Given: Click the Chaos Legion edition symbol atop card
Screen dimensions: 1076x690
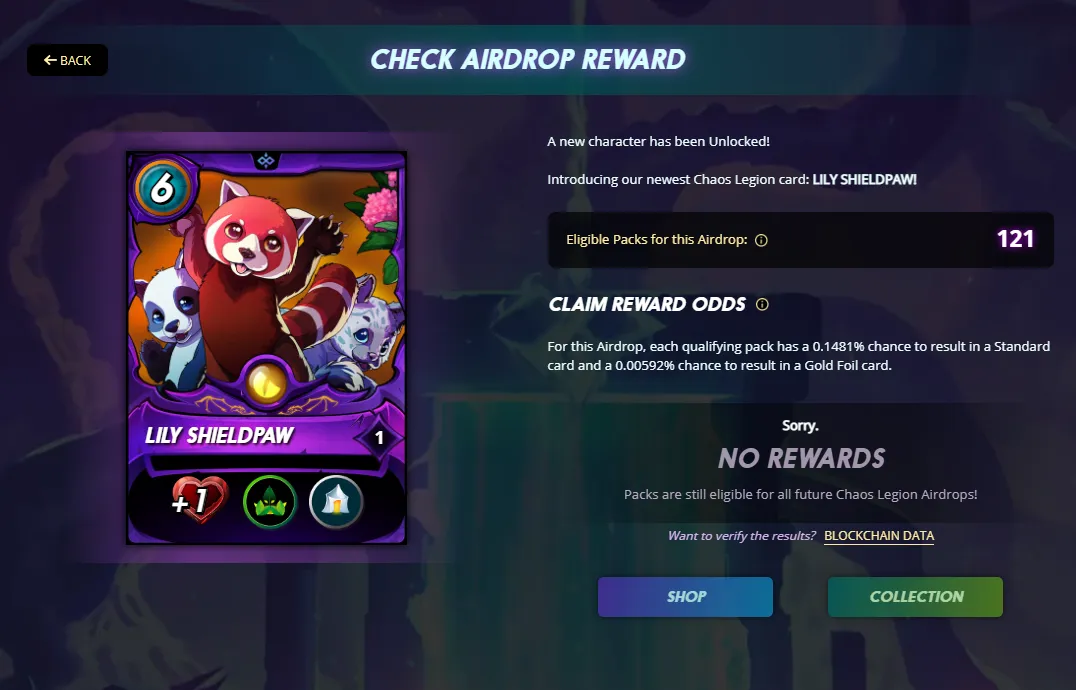Looking at the screenshot, I should tap(266, 160).
